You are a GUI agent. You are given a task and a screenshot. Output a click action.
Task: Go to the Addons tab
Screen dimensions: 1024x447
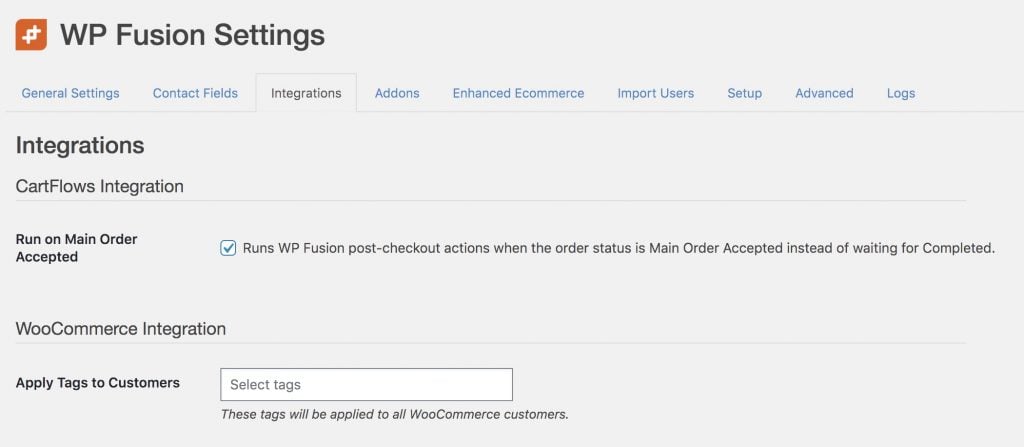pos(397,93)
